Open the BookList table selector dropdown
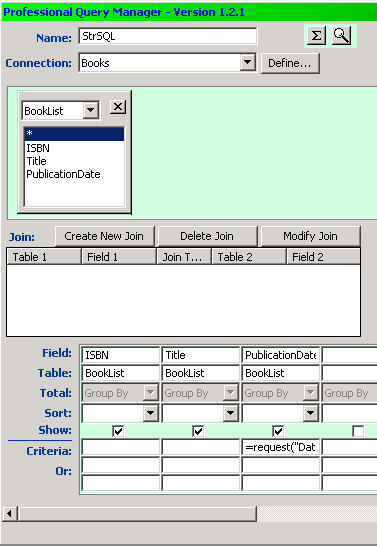The width and height of the screenshot is (377, 546). click(x=91, y=111)
